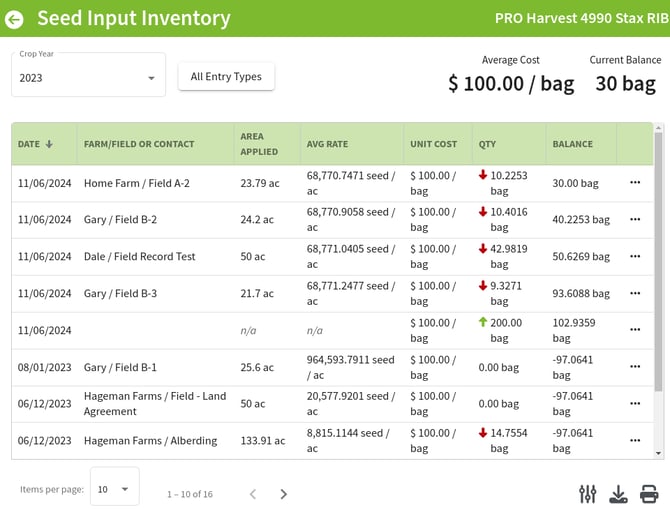
Task: Click the back arrow icon in header
Action: pyautogui.click(x=15, y=18)
